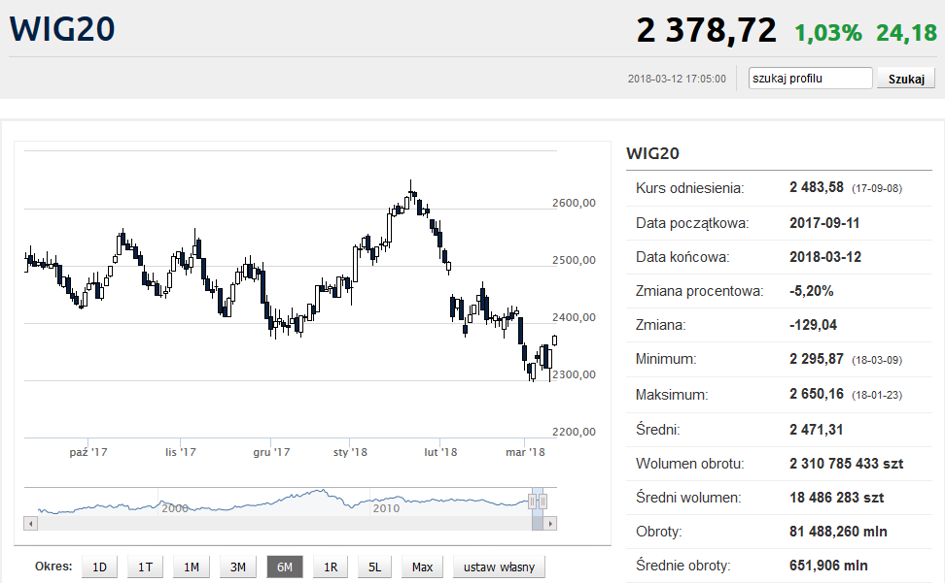Click the right range handle in navigator
Viewport: 945px width, 583px height.
[x=543, y=501]
